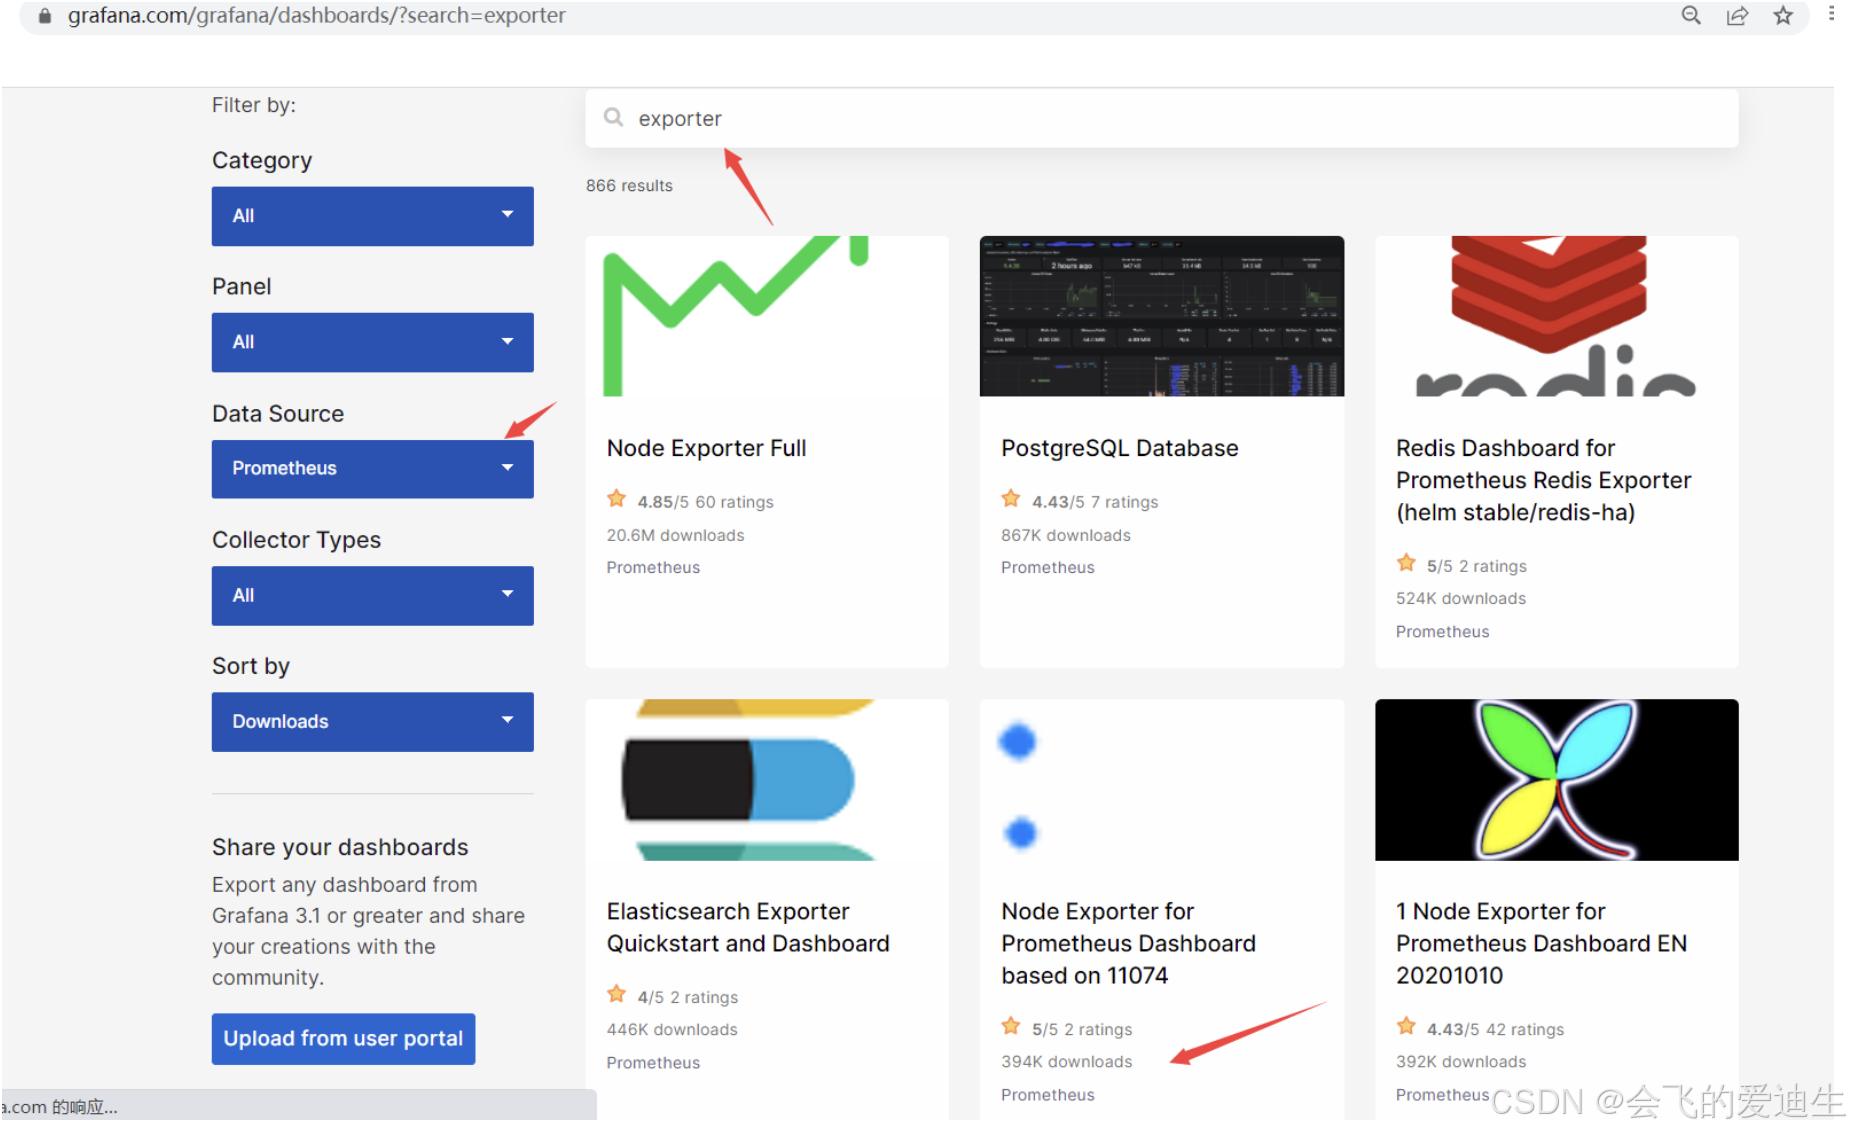Click the browser zoom magnifier icon
This screenshot has width=1850, height=1134.
[1690, 15]
